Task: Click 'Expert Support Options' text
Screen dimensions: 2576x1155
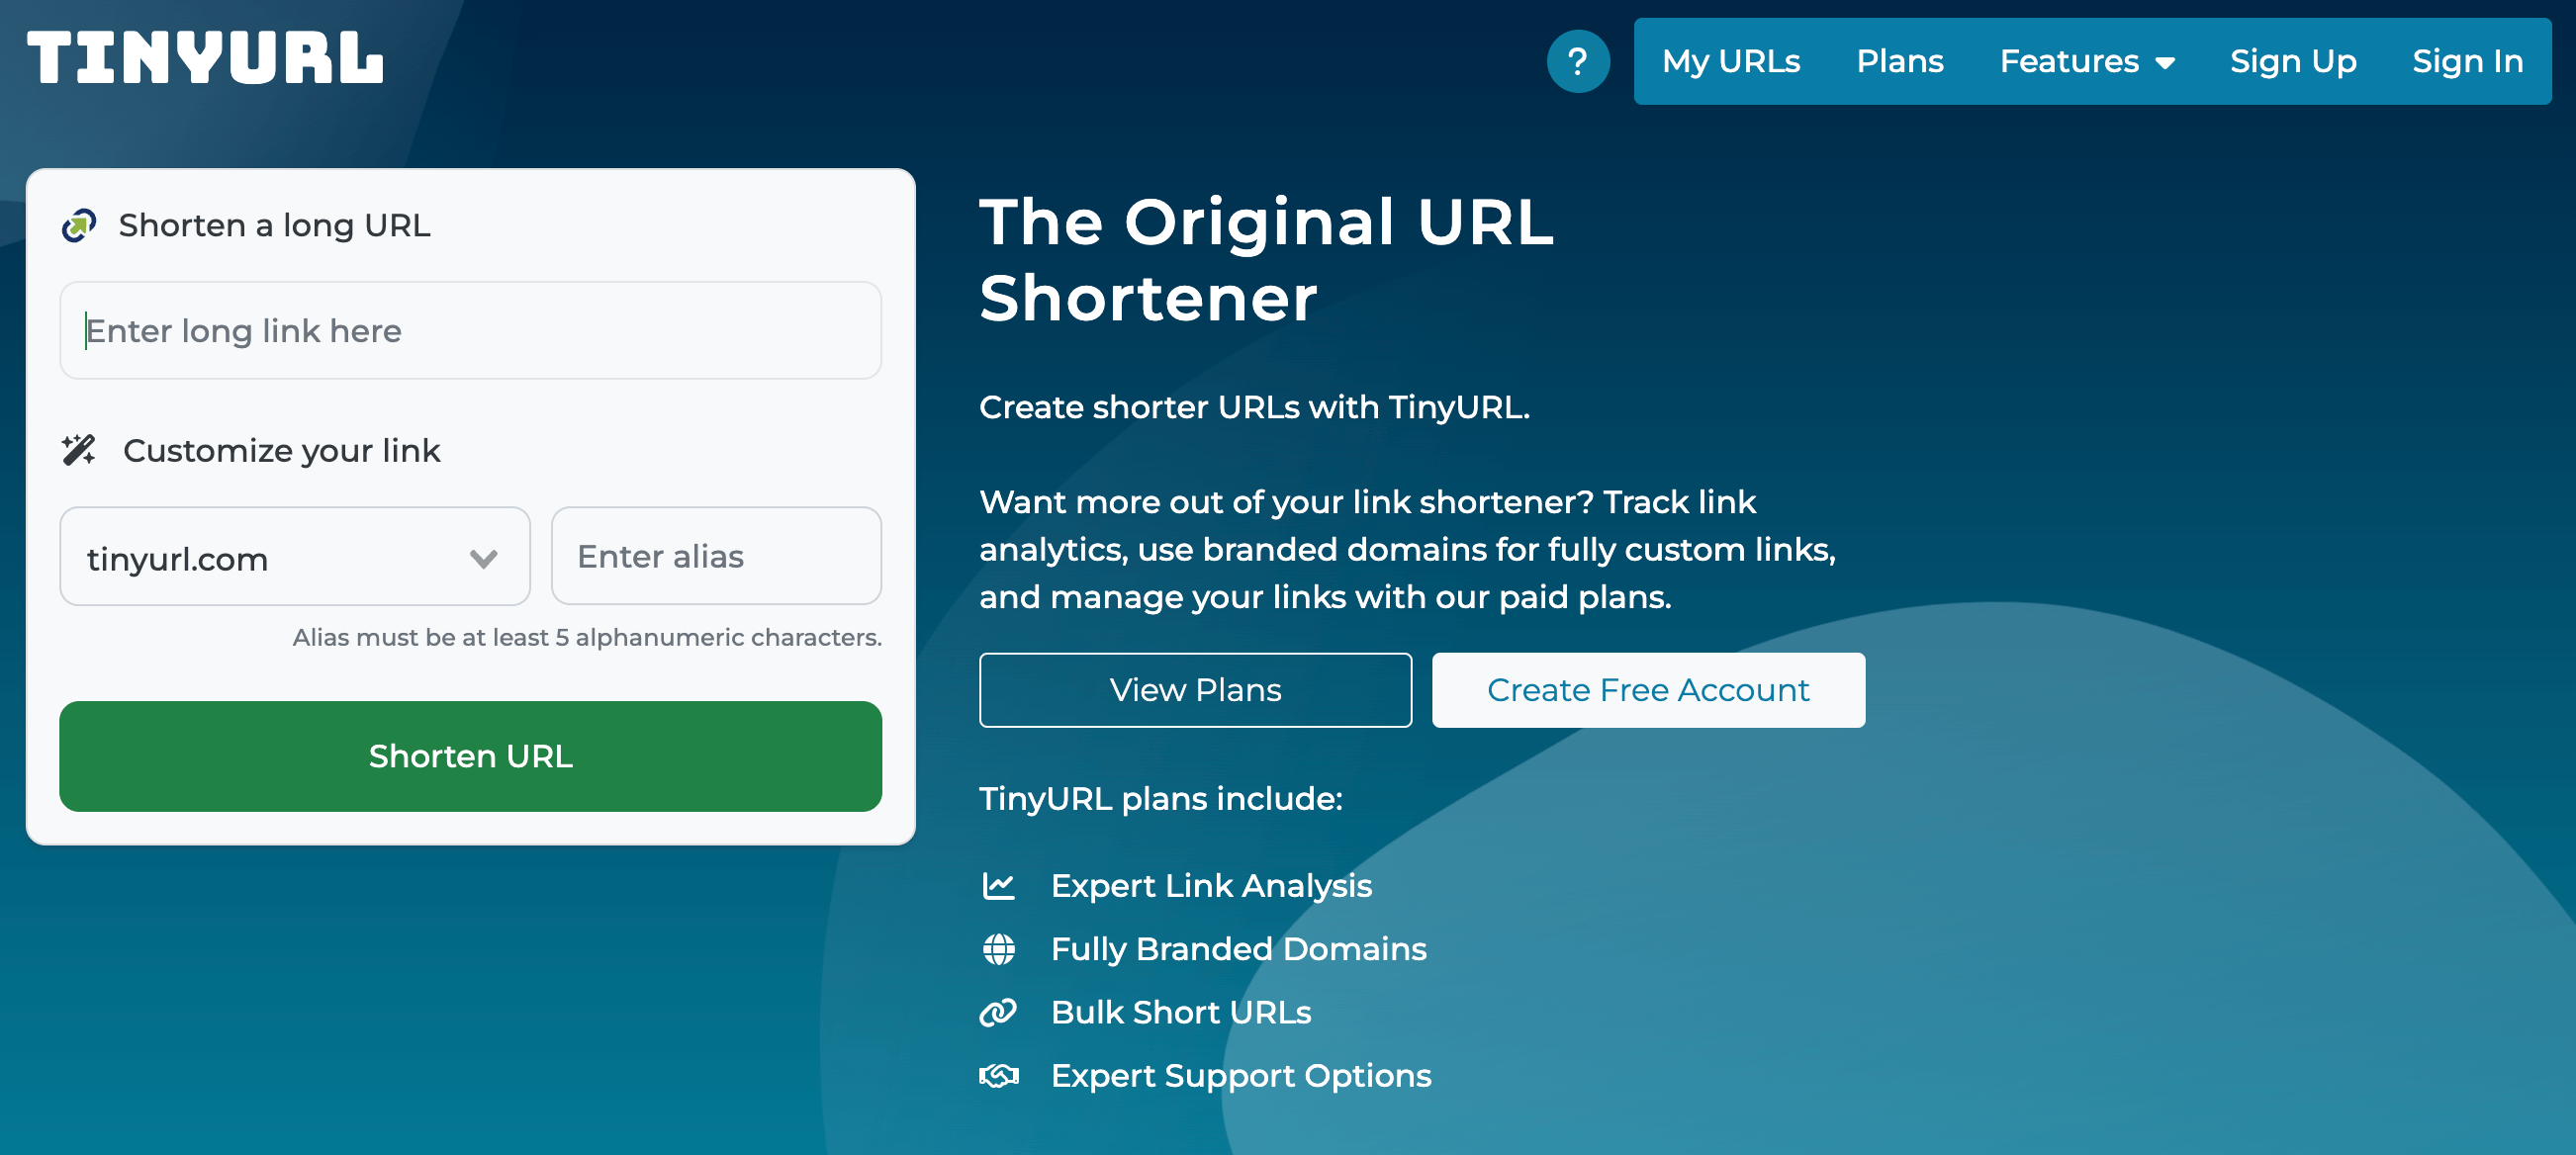Action: tap(1241, 1075)
